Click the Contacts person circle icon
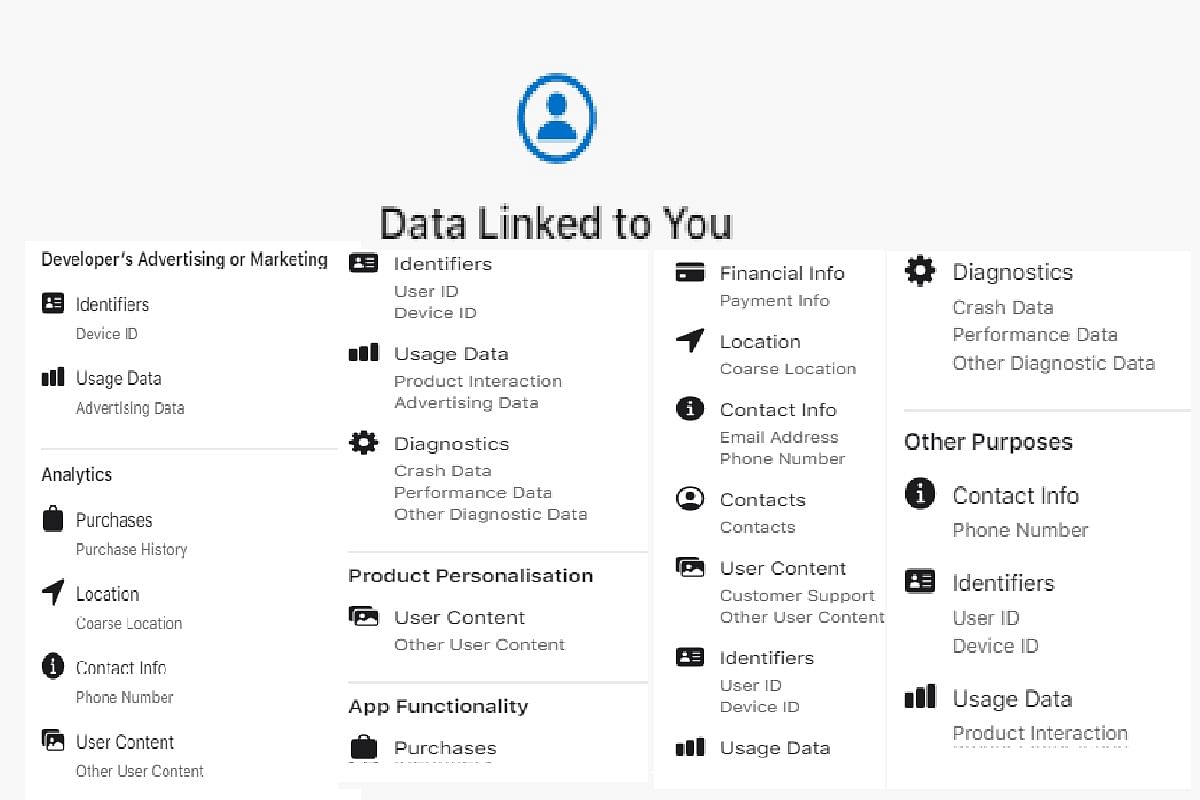 [690, 499]
